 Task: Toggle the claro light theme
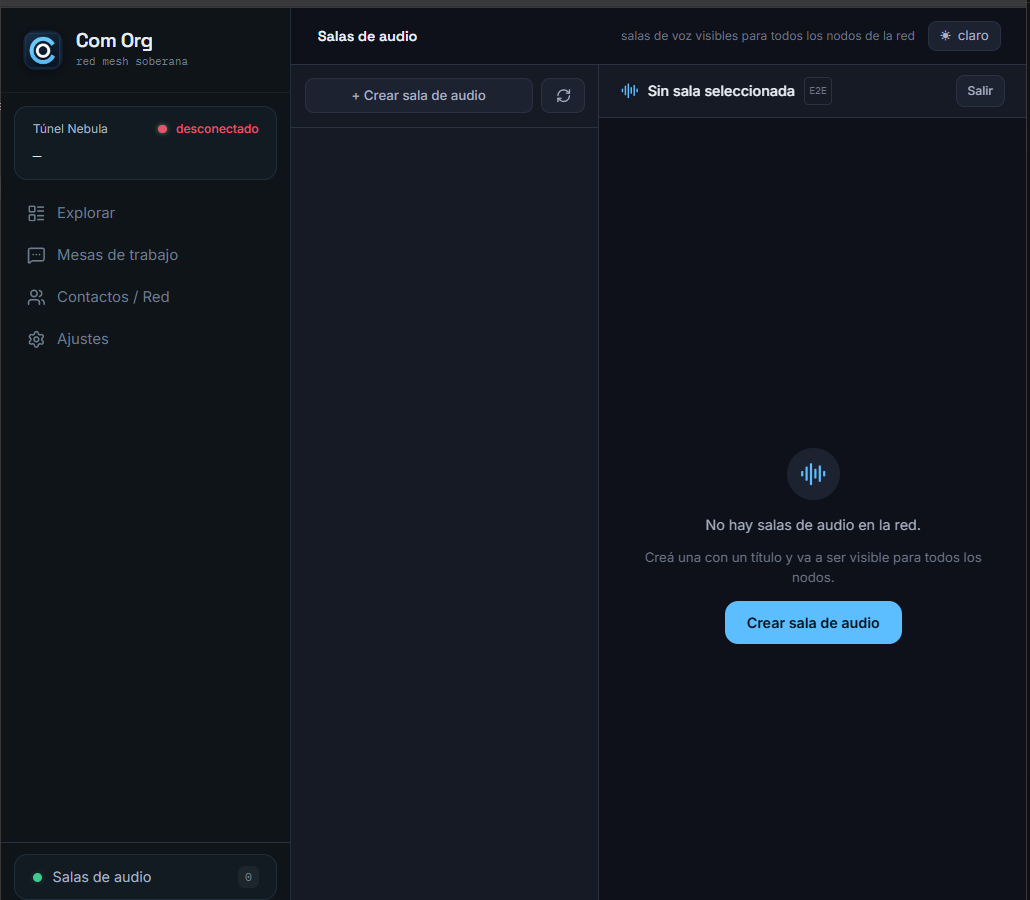964,36
